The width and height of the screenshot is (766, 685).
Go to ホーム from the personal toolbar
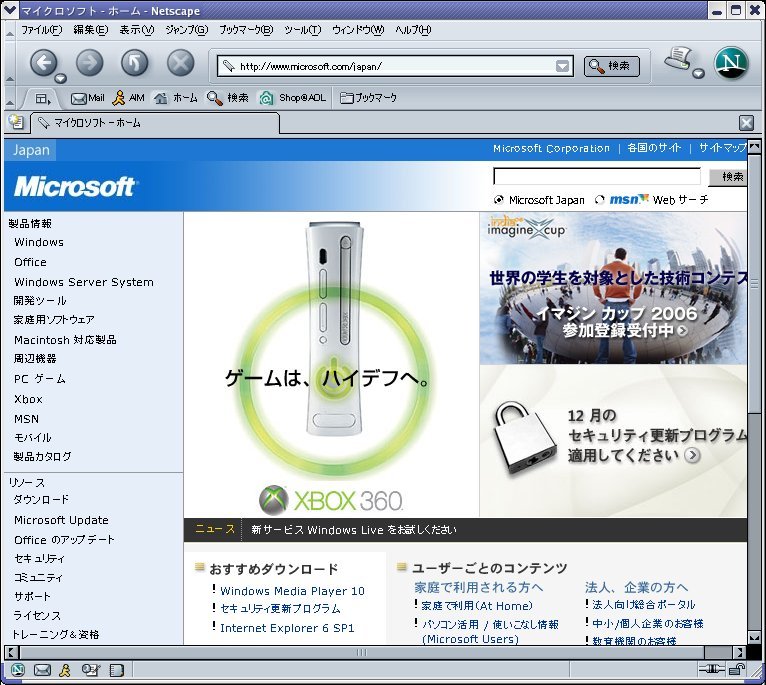175,98
